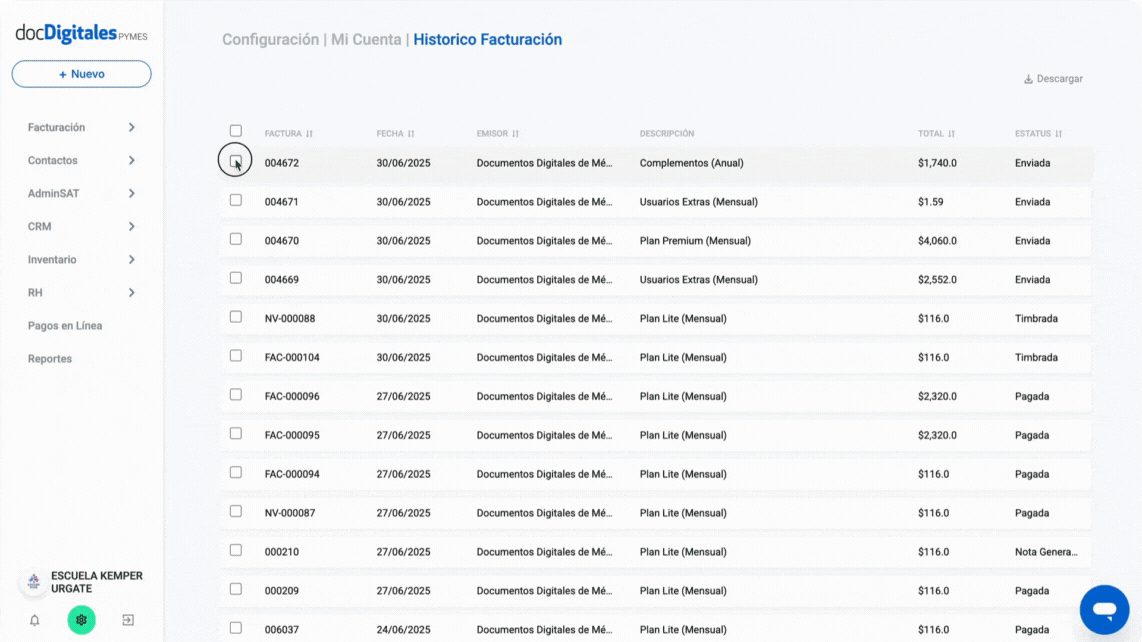Click the + Nuevo button
Viewport: 1142px width, 642px height.
(x=82, y=74)
